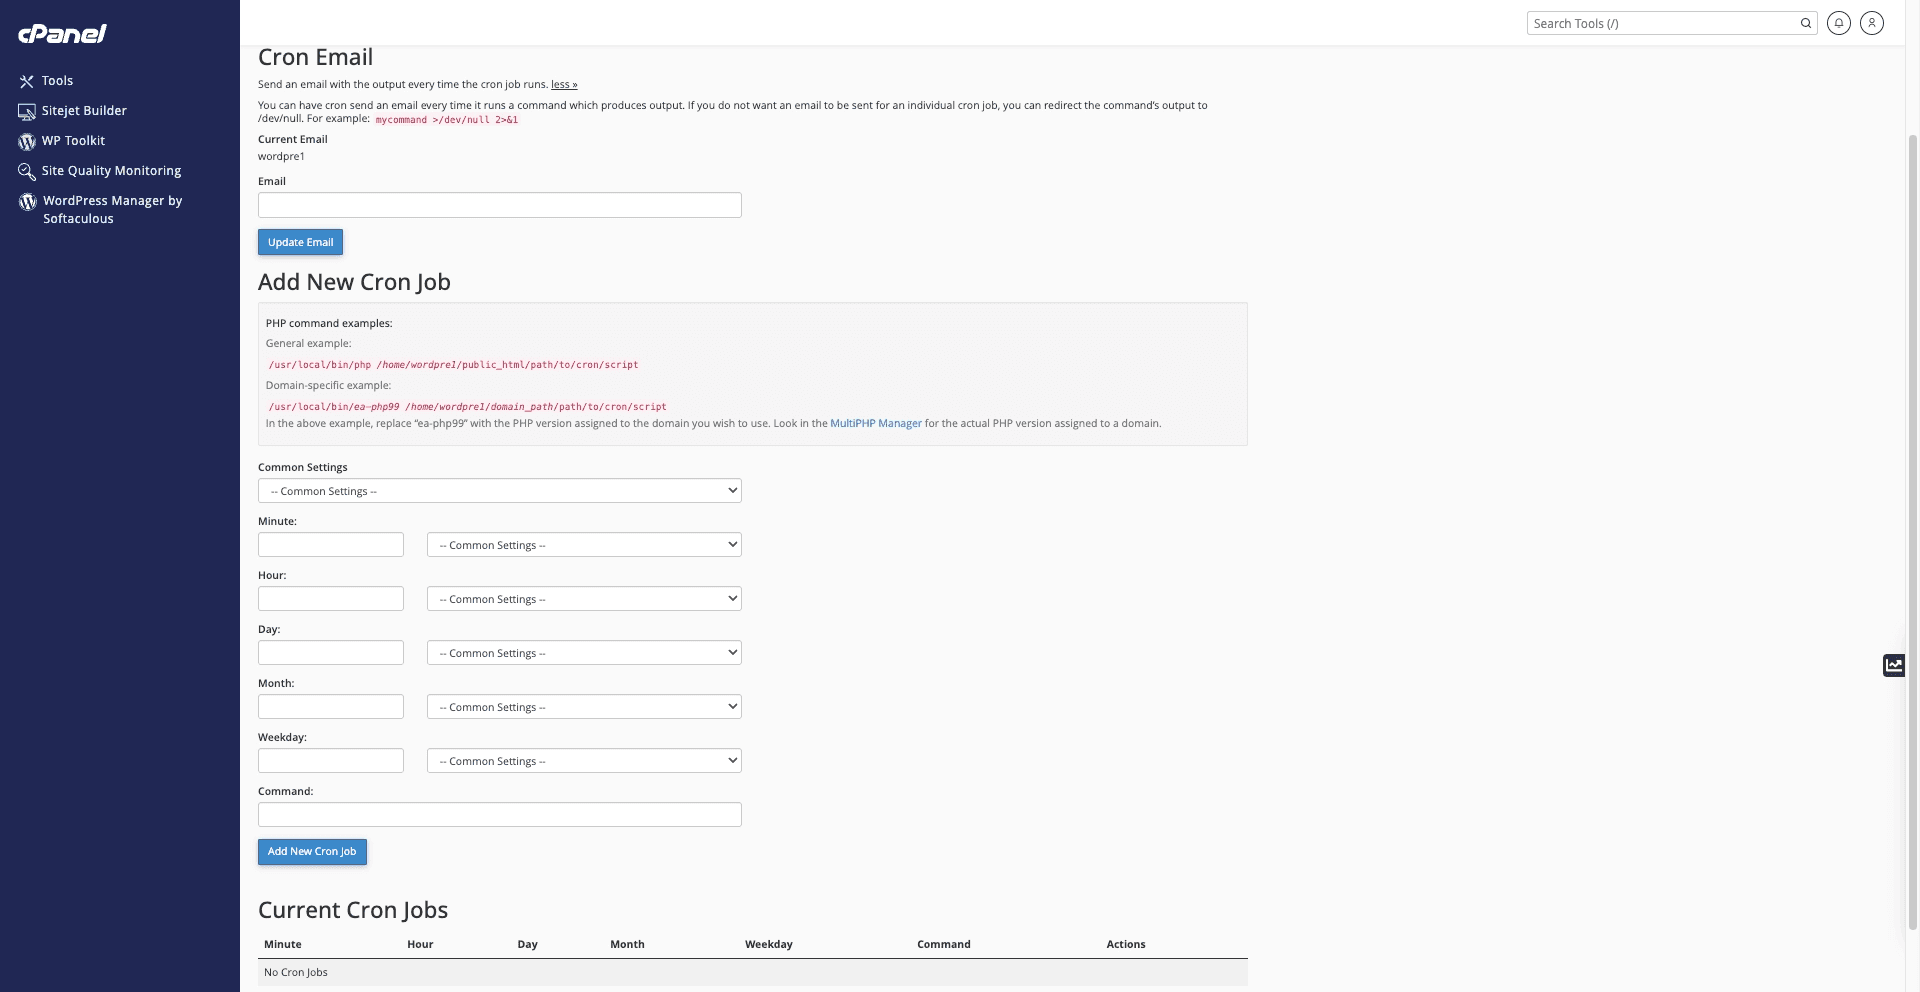
Task: Open WordPress Manager by Softaculous
Action: (x=112, y=209)
